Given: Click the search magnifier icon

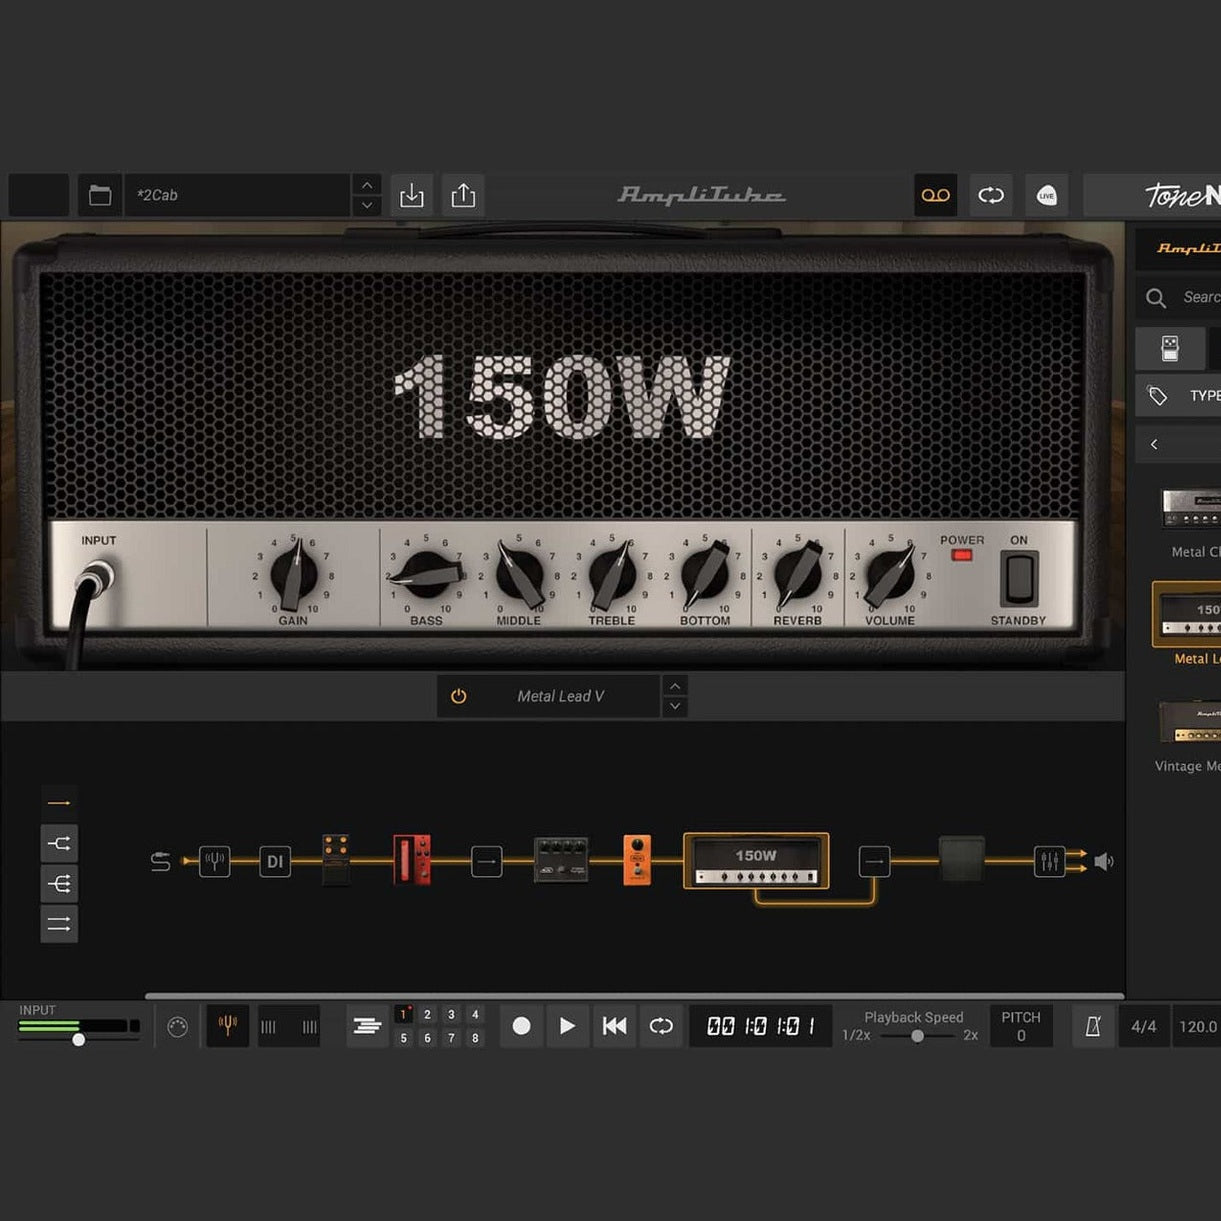Looking at the screenshot, I should 1156,298.
